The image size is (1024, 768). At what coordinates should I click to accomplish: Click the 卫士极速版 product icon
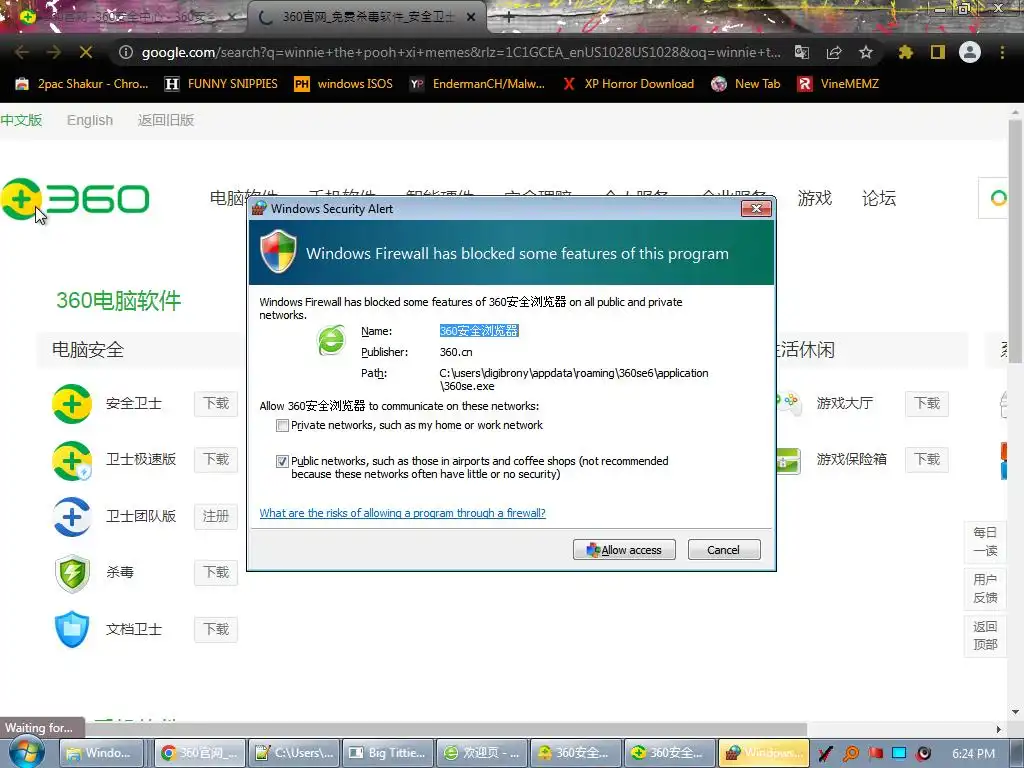point(72,460)
